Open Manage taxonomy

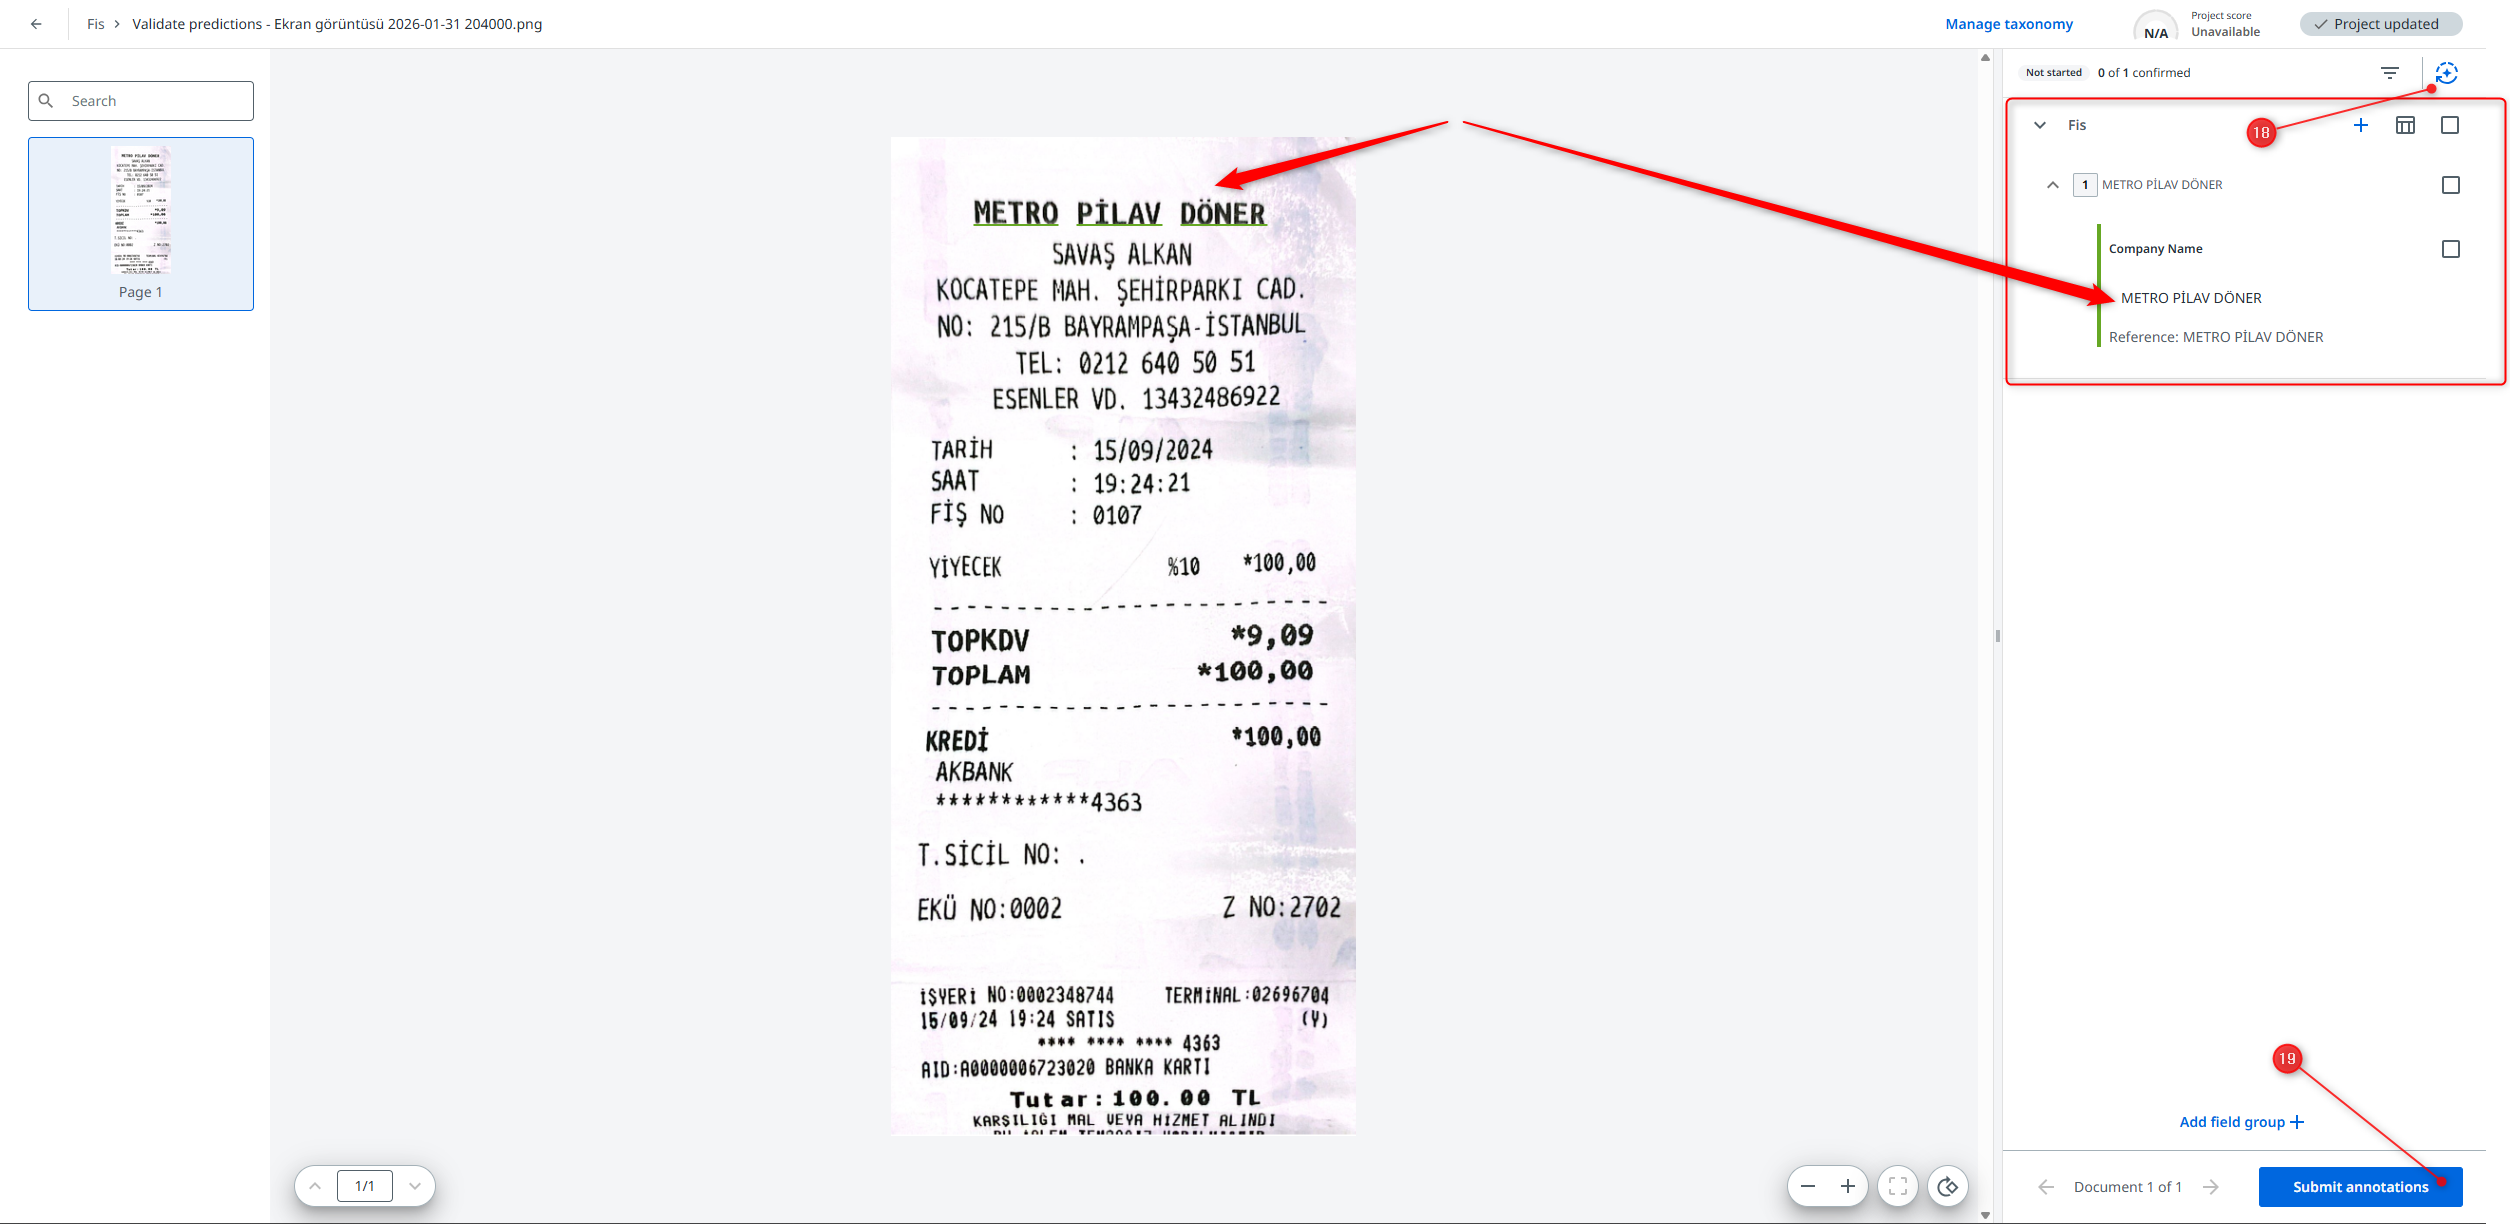click(2009, 24)
